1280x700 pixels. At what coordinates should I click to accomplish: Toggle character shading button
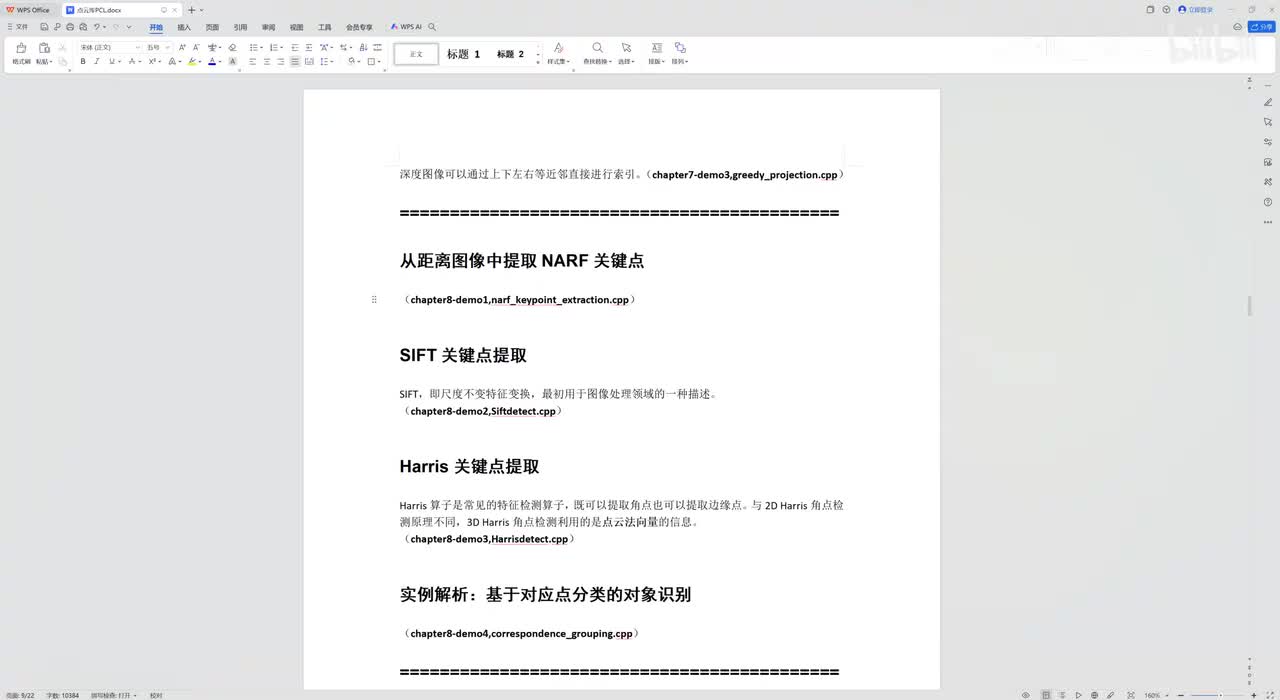pyautogui.click(x=233, y=61)
